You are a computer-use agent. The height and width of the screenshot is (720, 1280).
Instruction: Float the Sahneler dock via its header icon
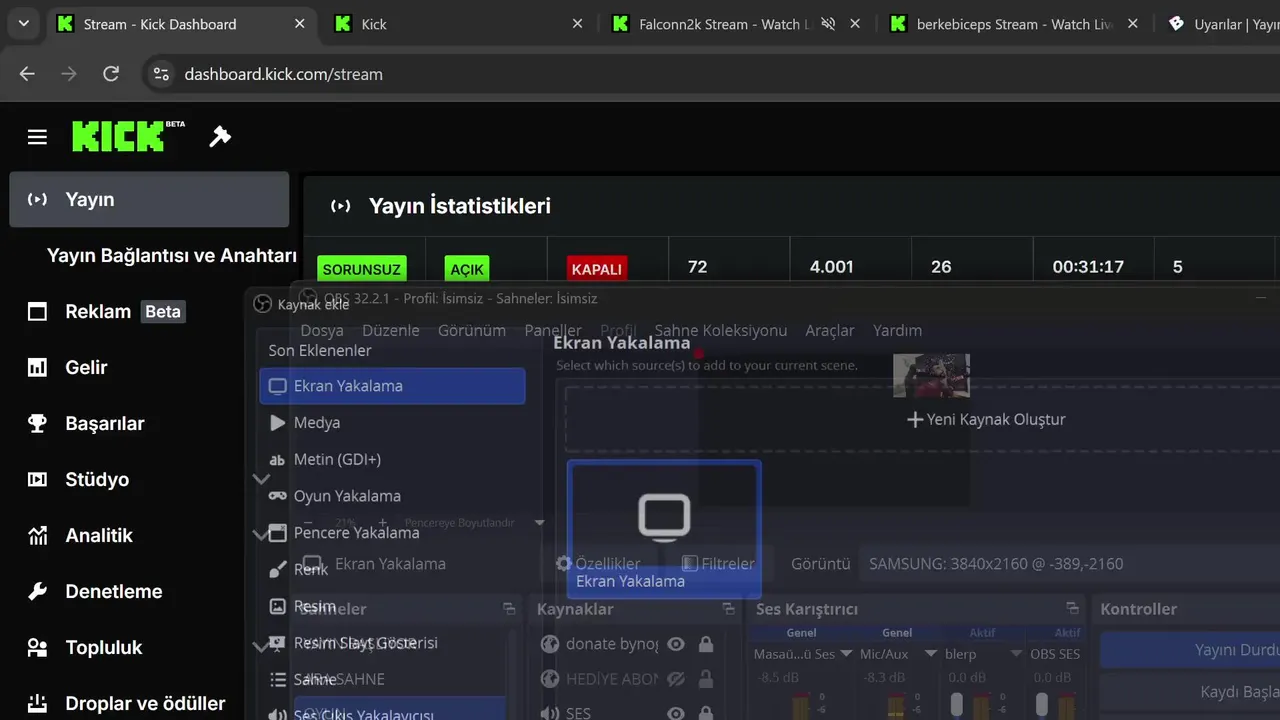(x=509, y=609)
